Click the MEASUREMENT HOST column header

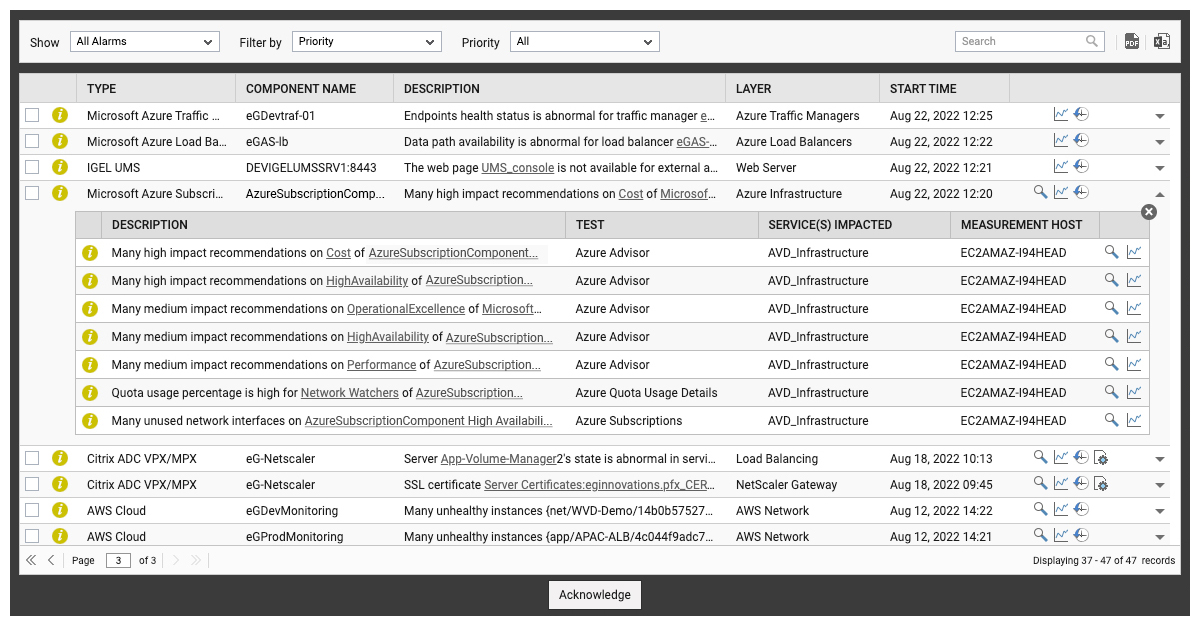tap(1024, 225)
